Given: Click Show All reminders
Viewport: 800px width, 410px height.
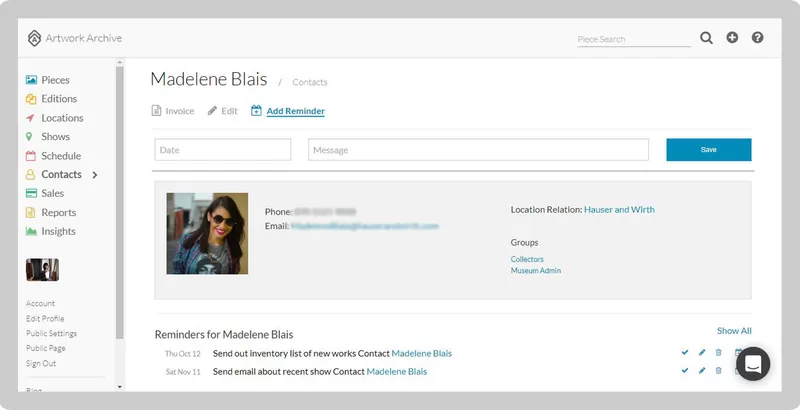Looking at the screenshot, I should 734,330.
